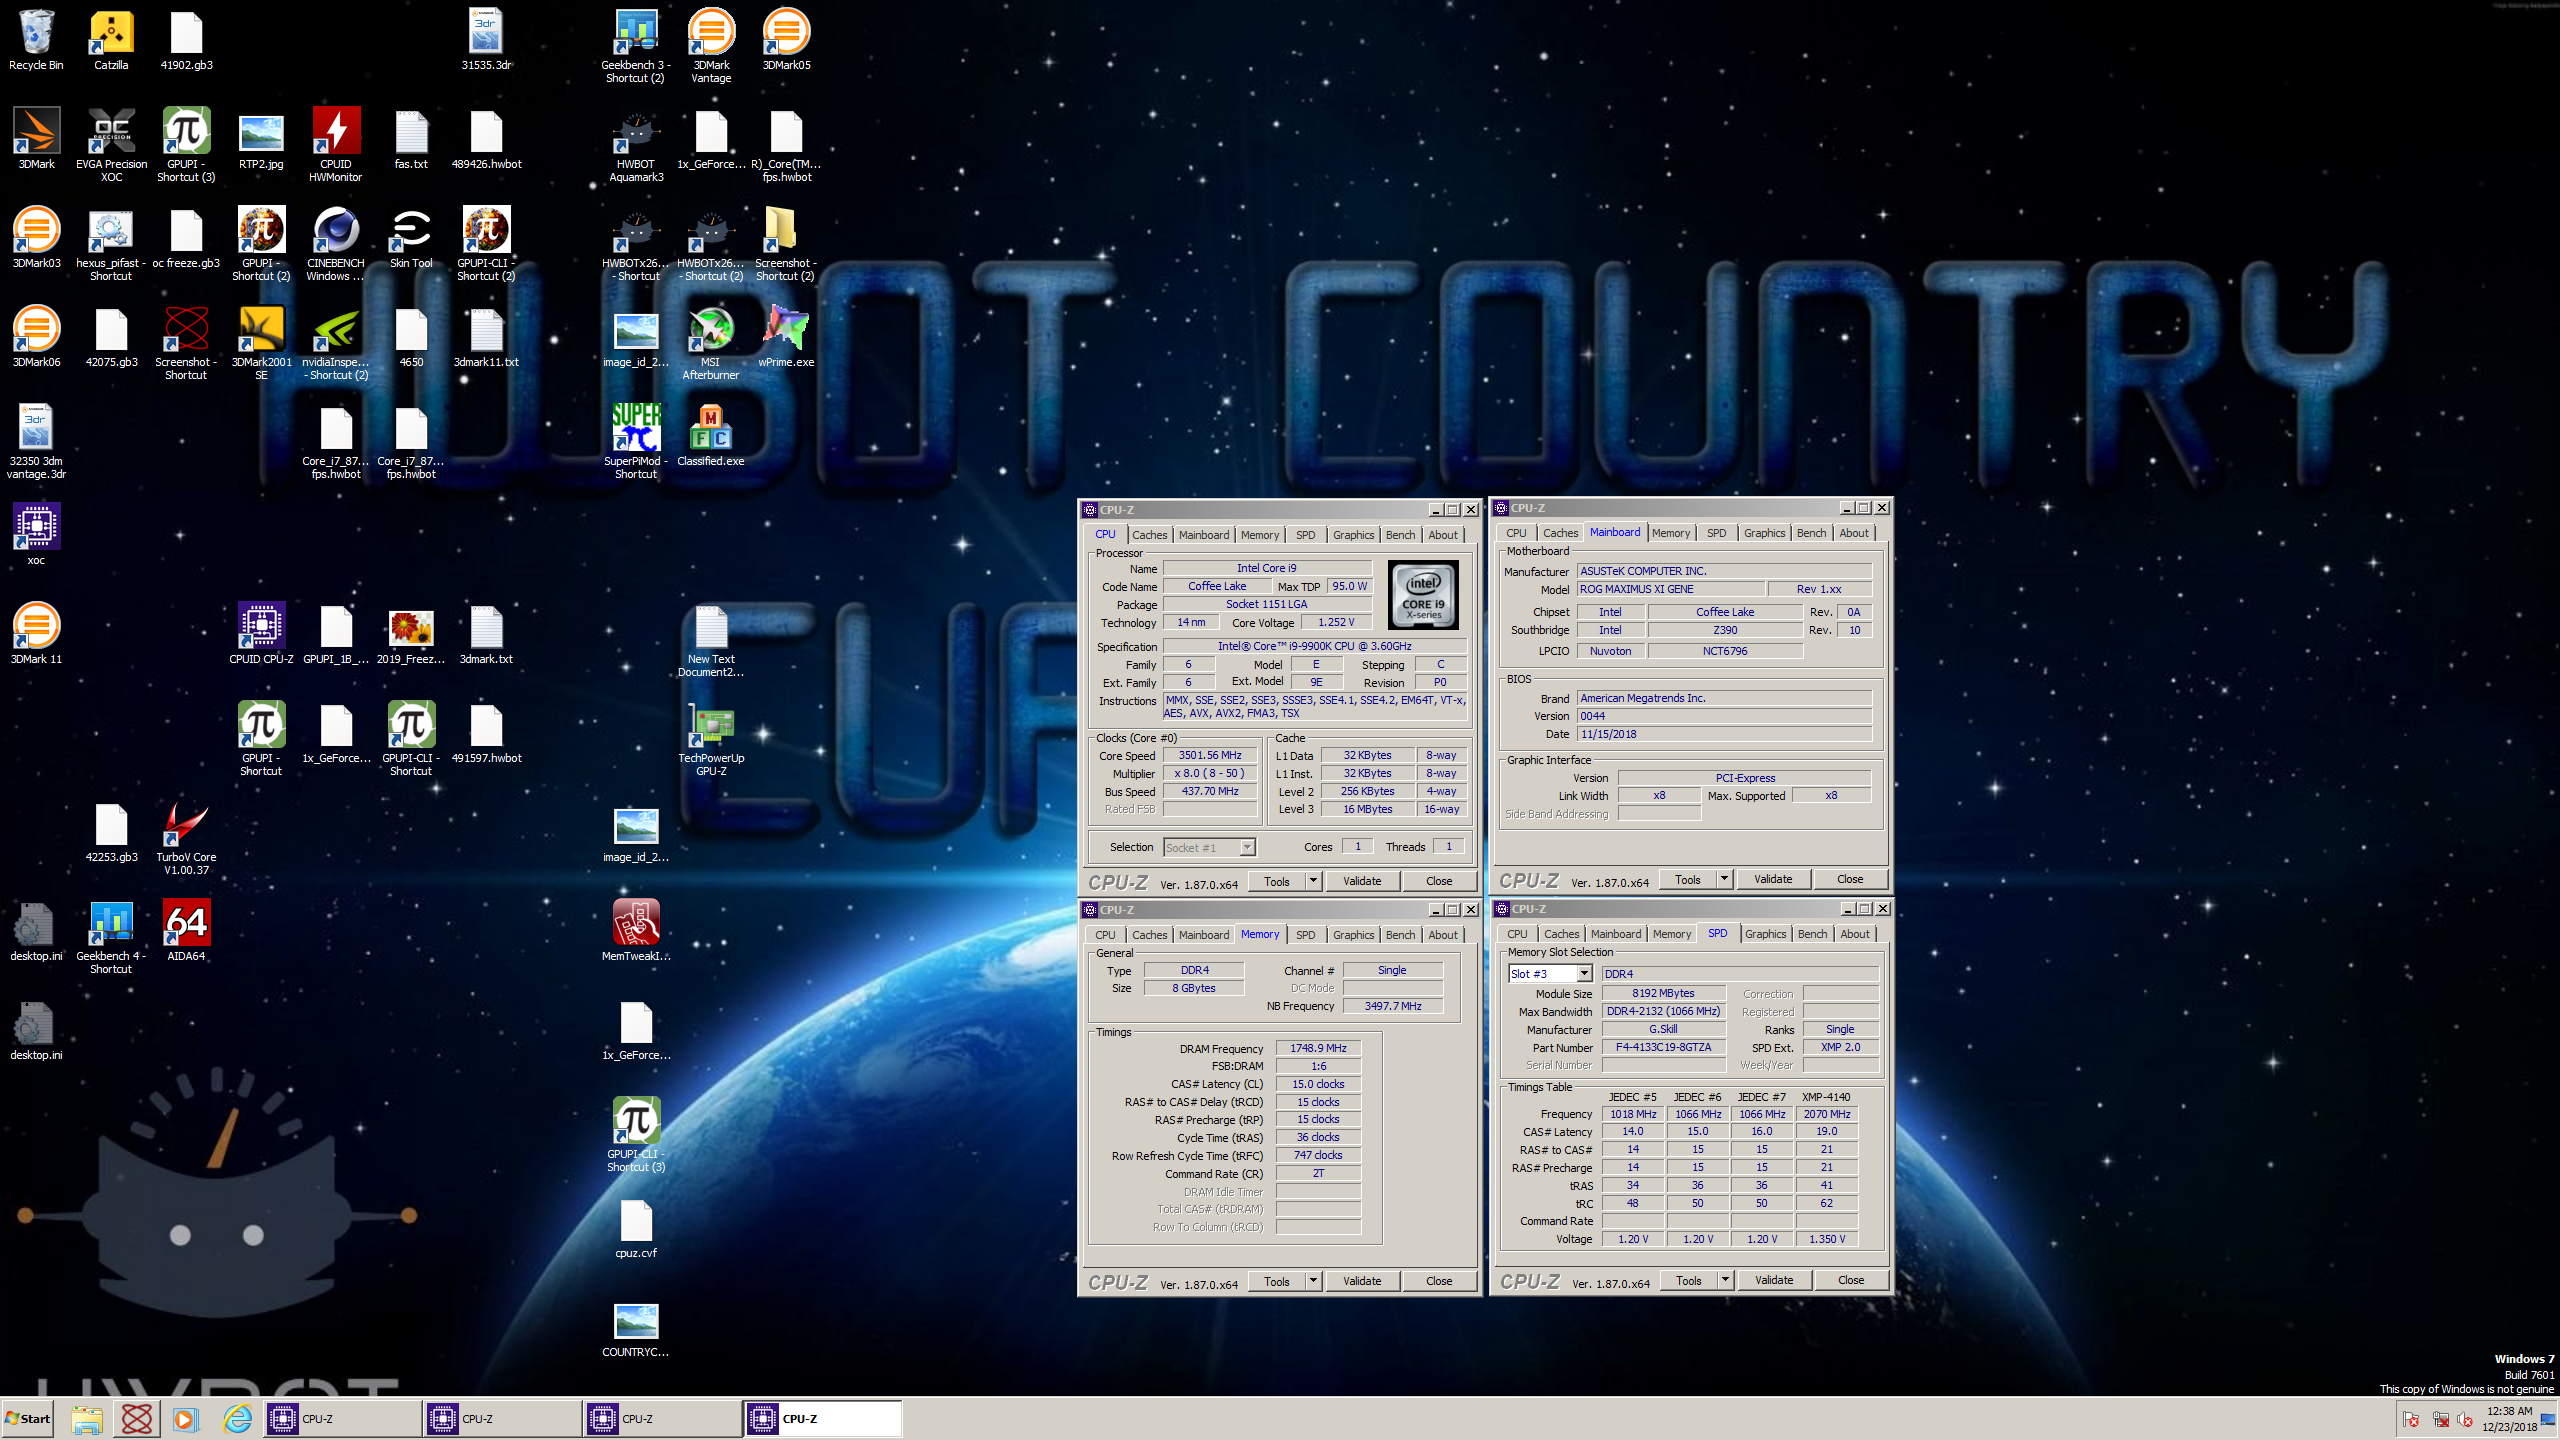Switch to SPD tab in Memory window
Screen dimensions: 2560x1440
pos(1305,935)
